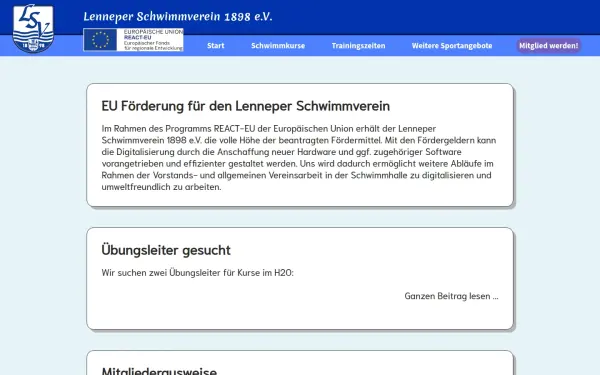The width and height of the screenshot is (600, 375).
Task: Click the text 'Wir suchen zwei Übungsleiter für Kurse im H2O:'
Action: (197, 273)
